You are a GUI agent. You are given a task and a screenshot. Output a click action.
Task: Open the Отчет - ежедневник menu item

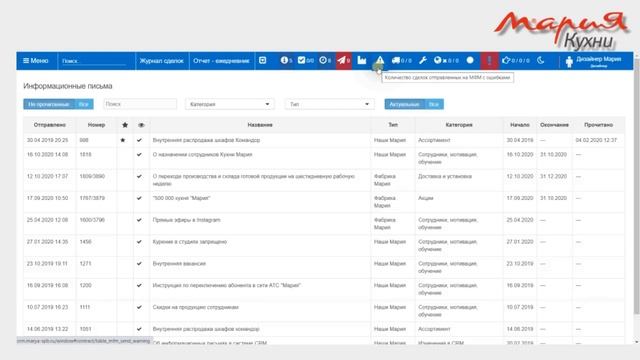[x=221, y=61]
